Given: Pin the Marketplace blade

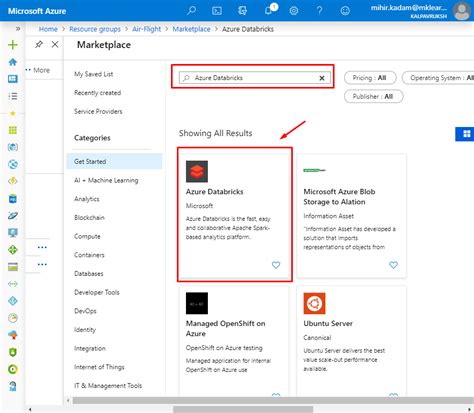Looking at the screenshot, I should click(39, 44).
